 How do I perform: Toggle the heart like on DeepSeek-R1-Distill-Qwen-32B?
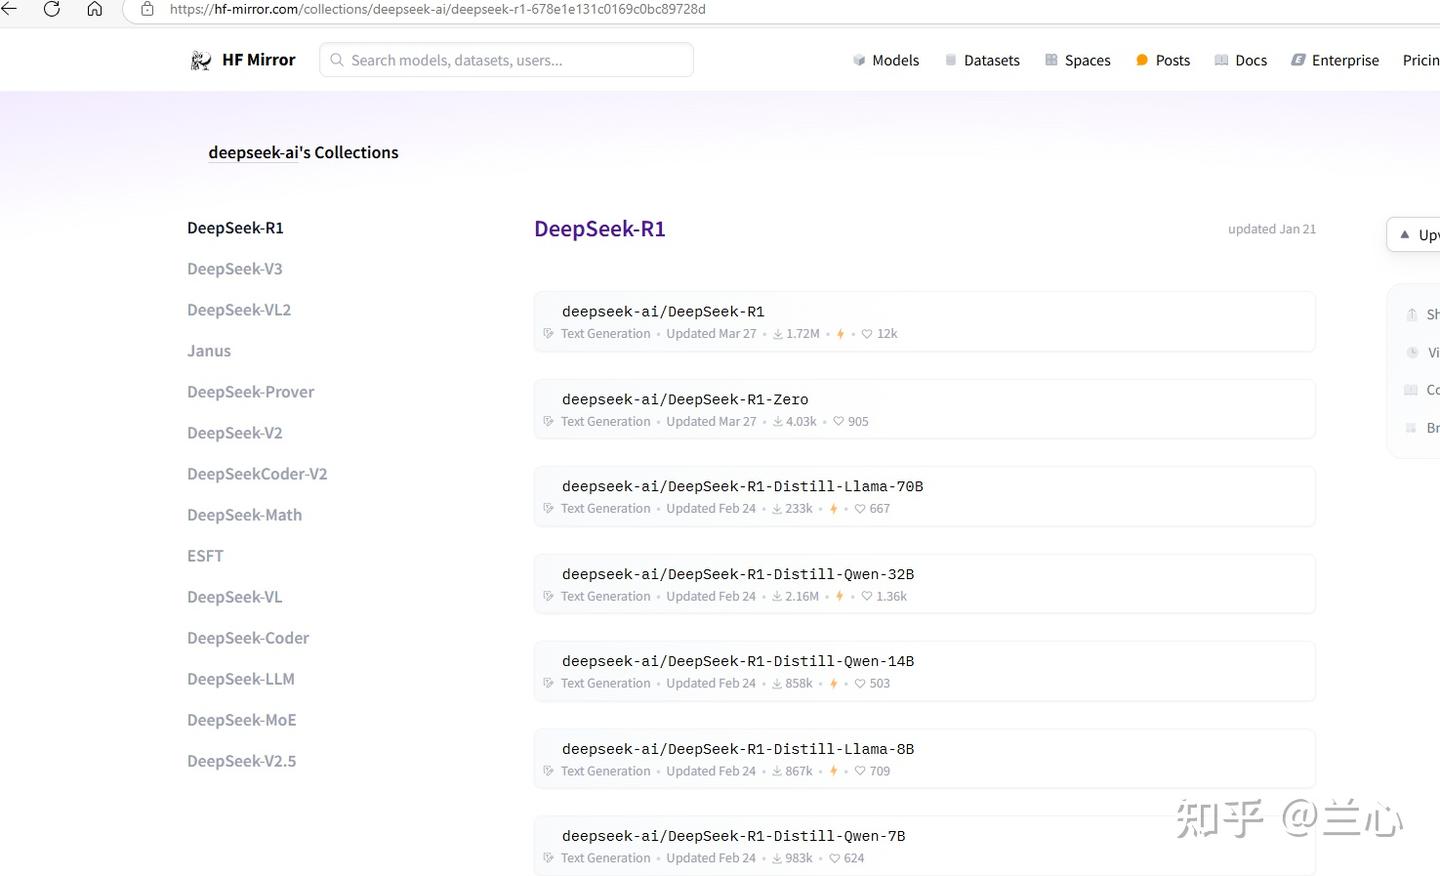(866, 596)
